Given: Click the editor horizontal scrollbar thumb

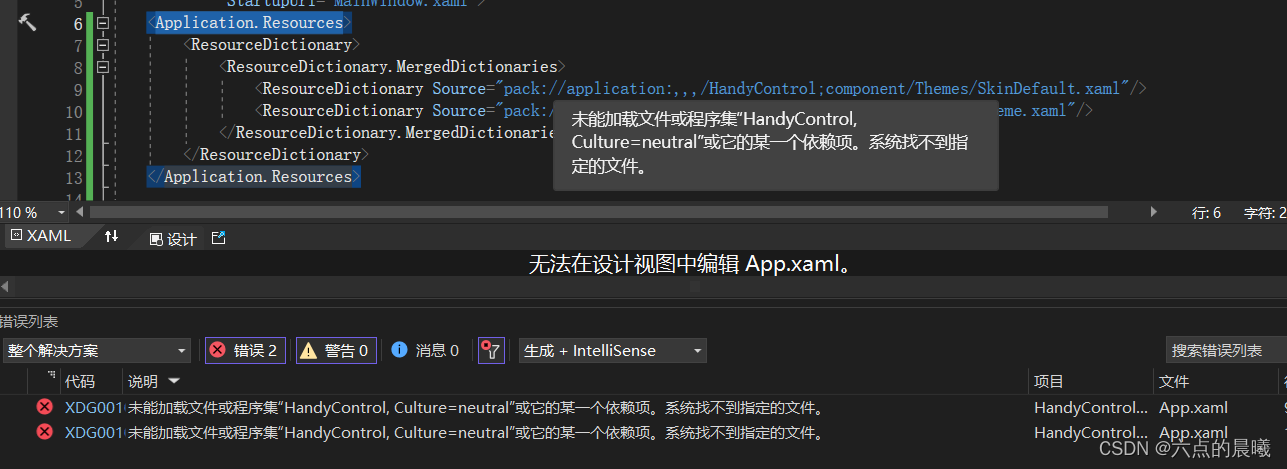Looking at the screenshot, I should point(599,212).
